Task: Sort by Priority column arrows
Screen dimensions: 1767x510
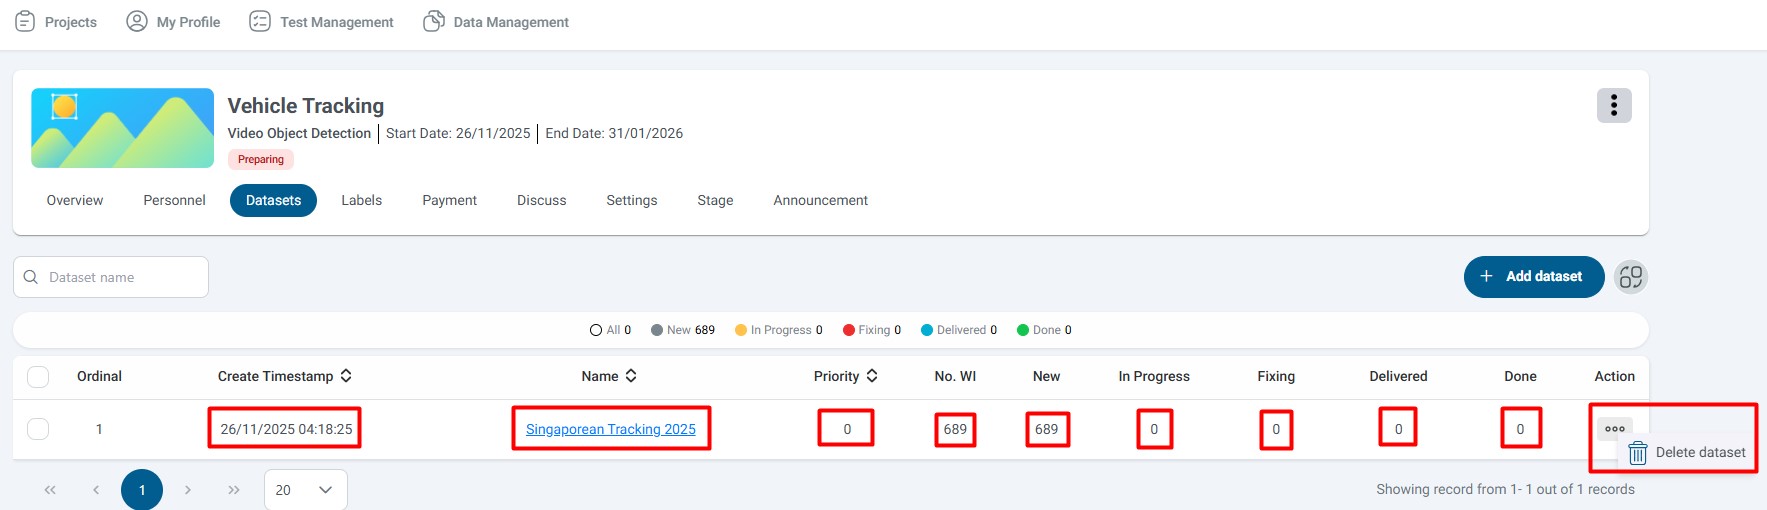Action: coord(872,376)
